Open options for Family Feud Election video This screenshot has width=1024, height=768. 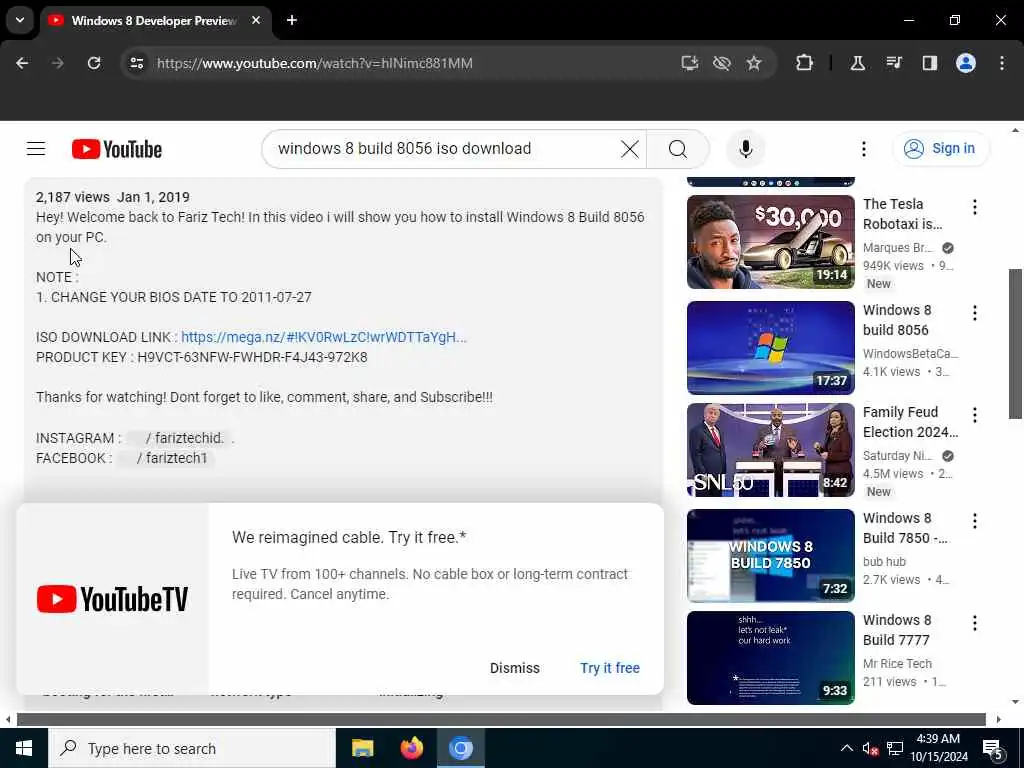(974, 415)
